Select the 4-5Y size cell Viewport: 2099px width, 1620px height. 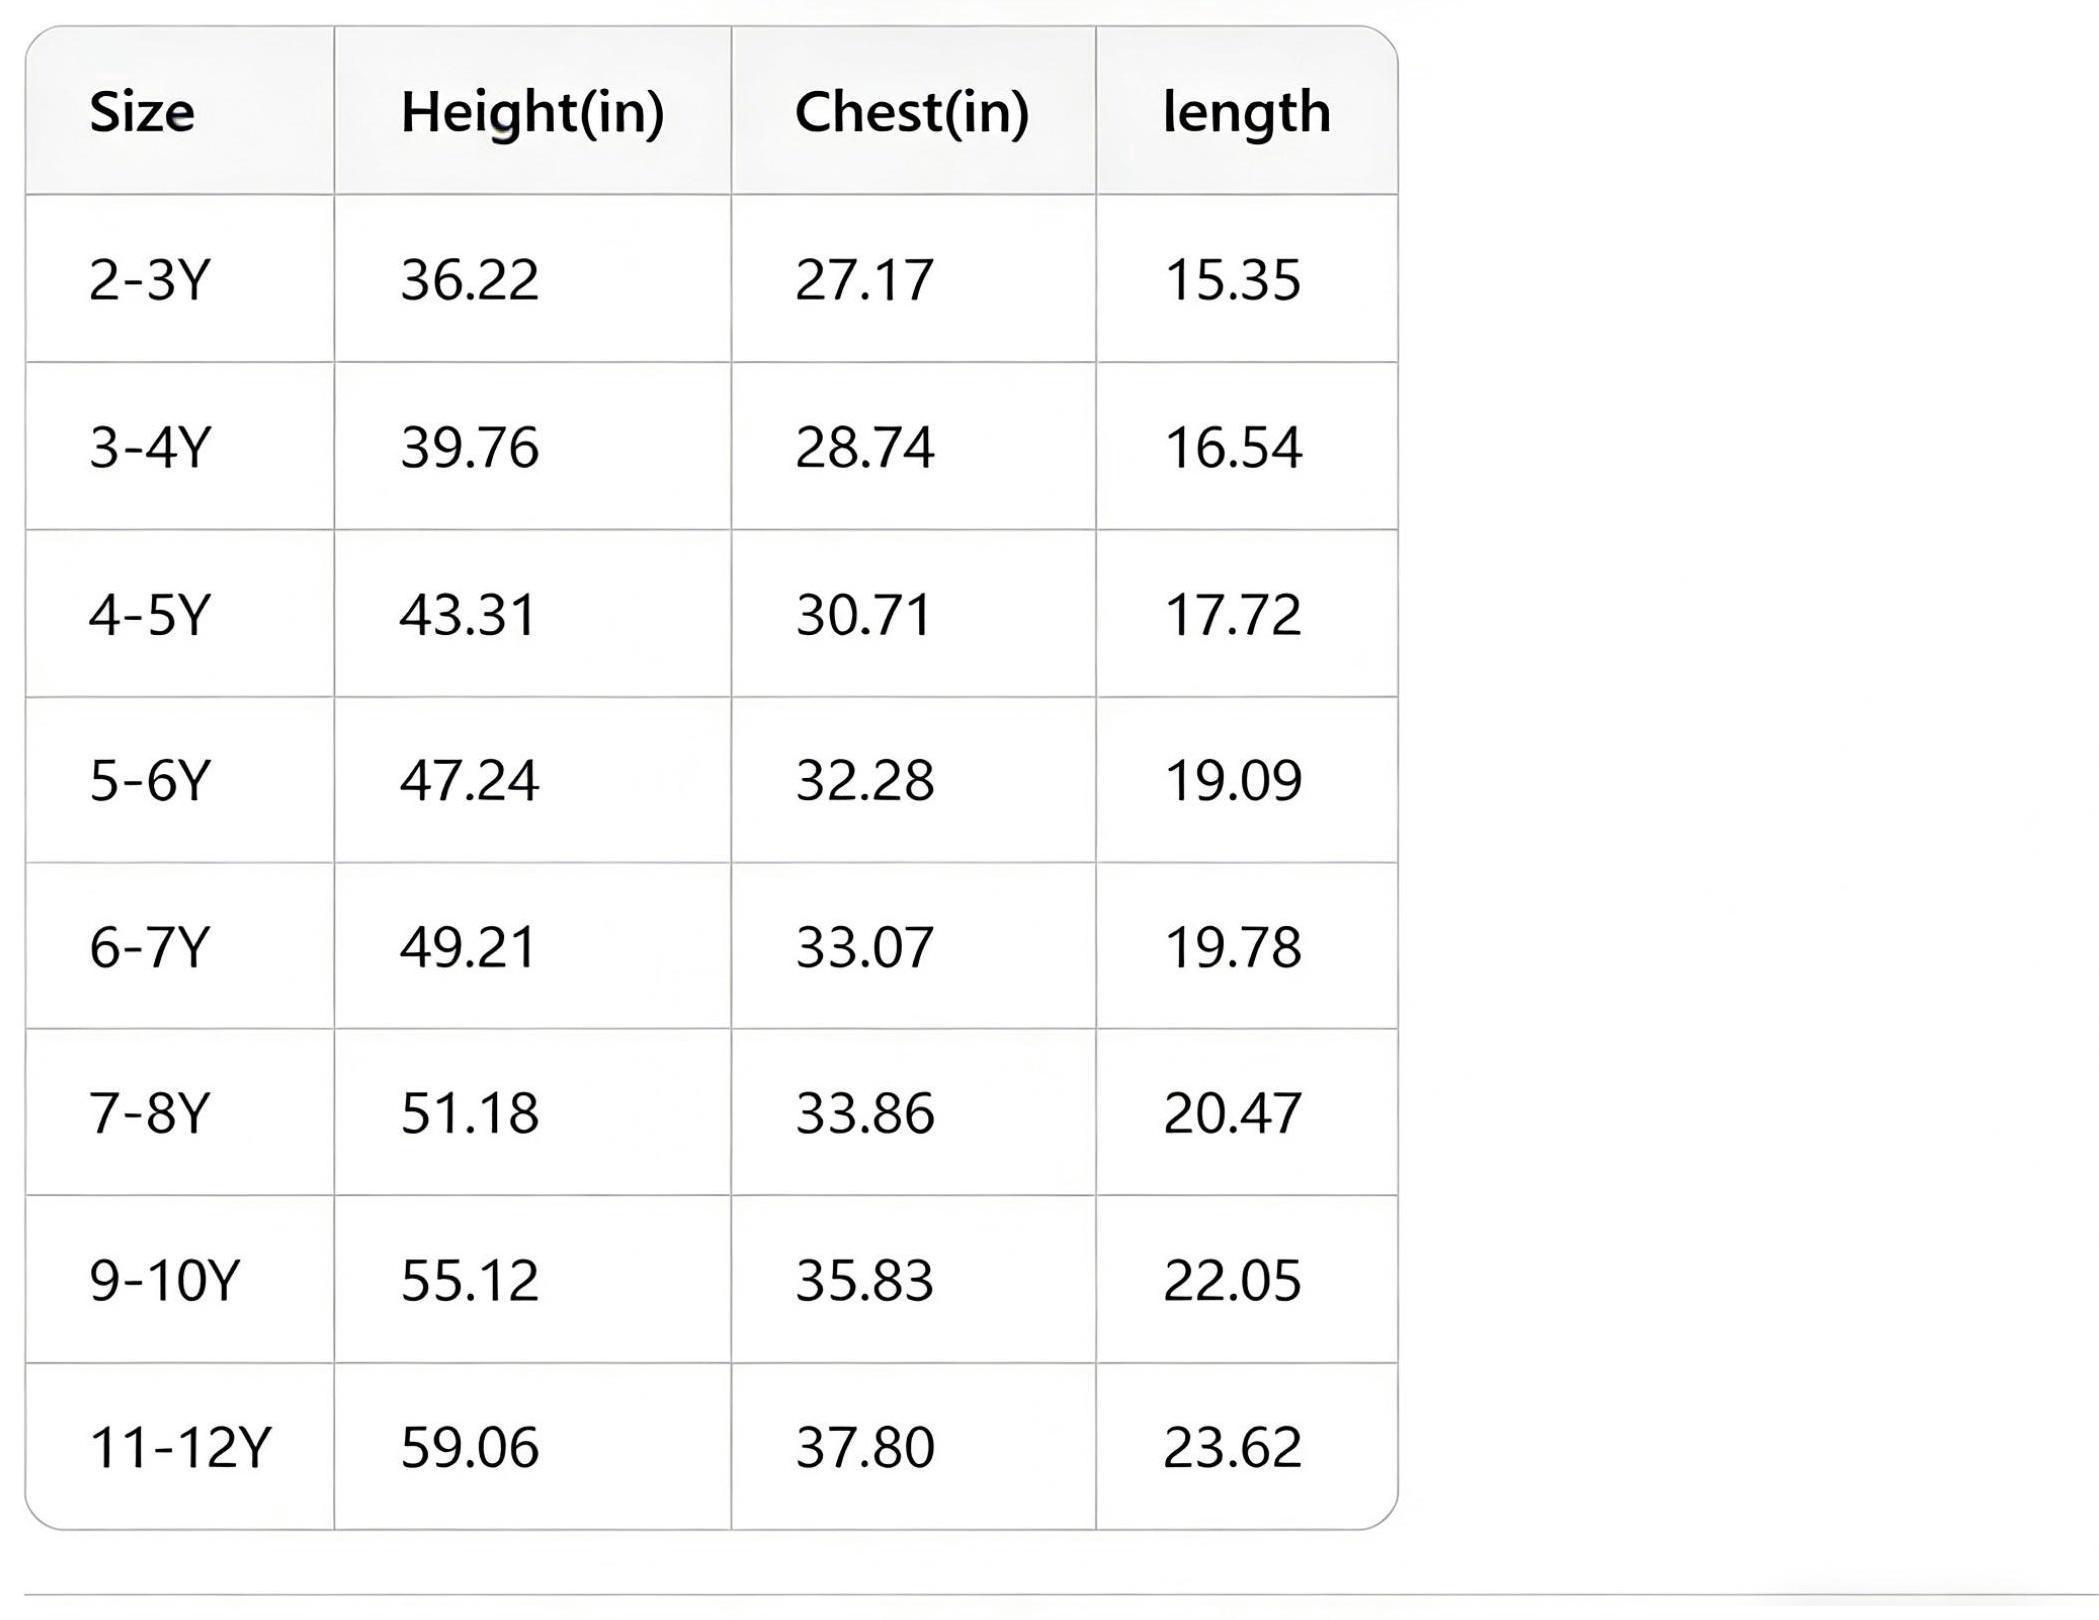click(150, 615)
